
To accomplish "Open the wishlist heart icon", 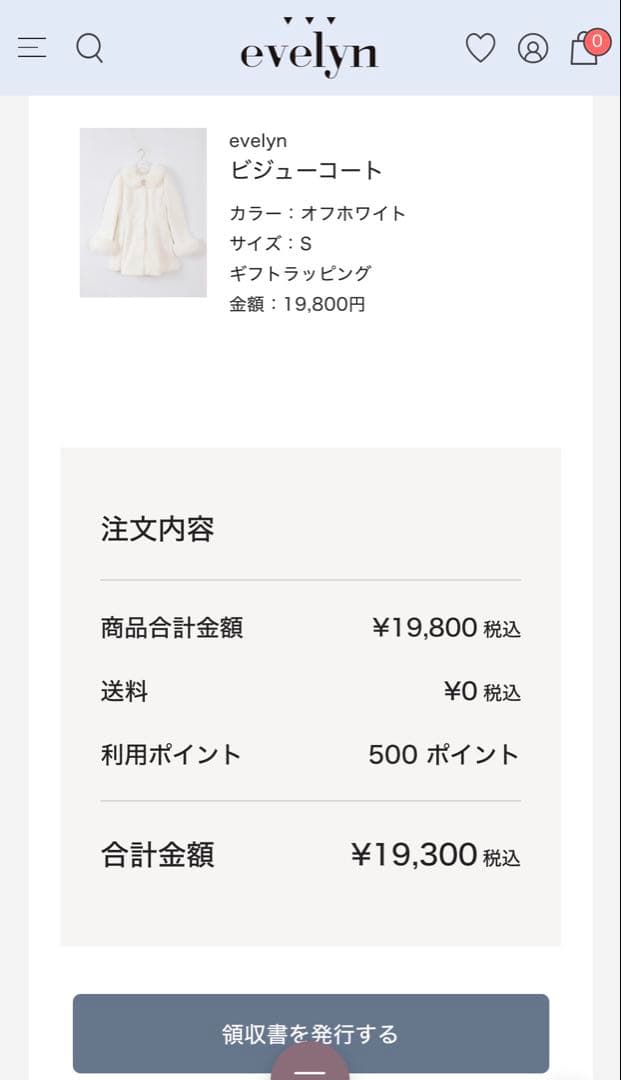I will (480, 48).
